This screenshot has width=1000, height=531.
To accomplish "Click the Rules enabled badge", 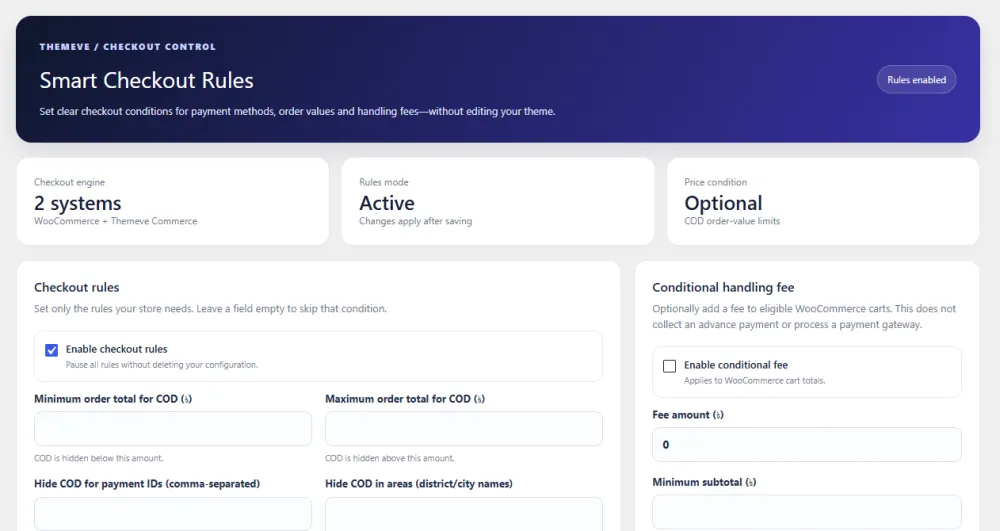I will pos(916,80).
